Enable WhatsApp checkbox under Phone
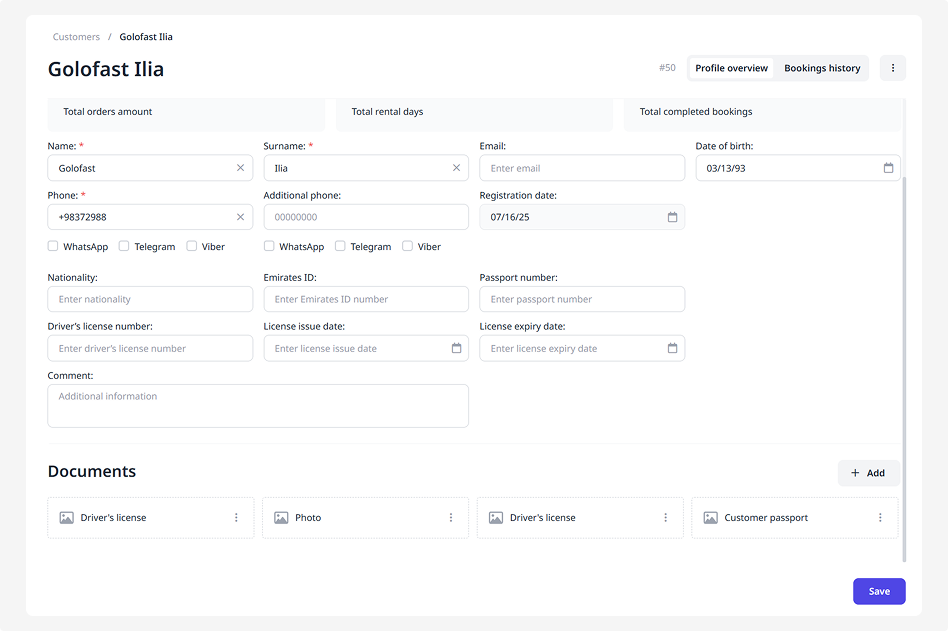Screen dimensions: 948x631 click(53, 246)
